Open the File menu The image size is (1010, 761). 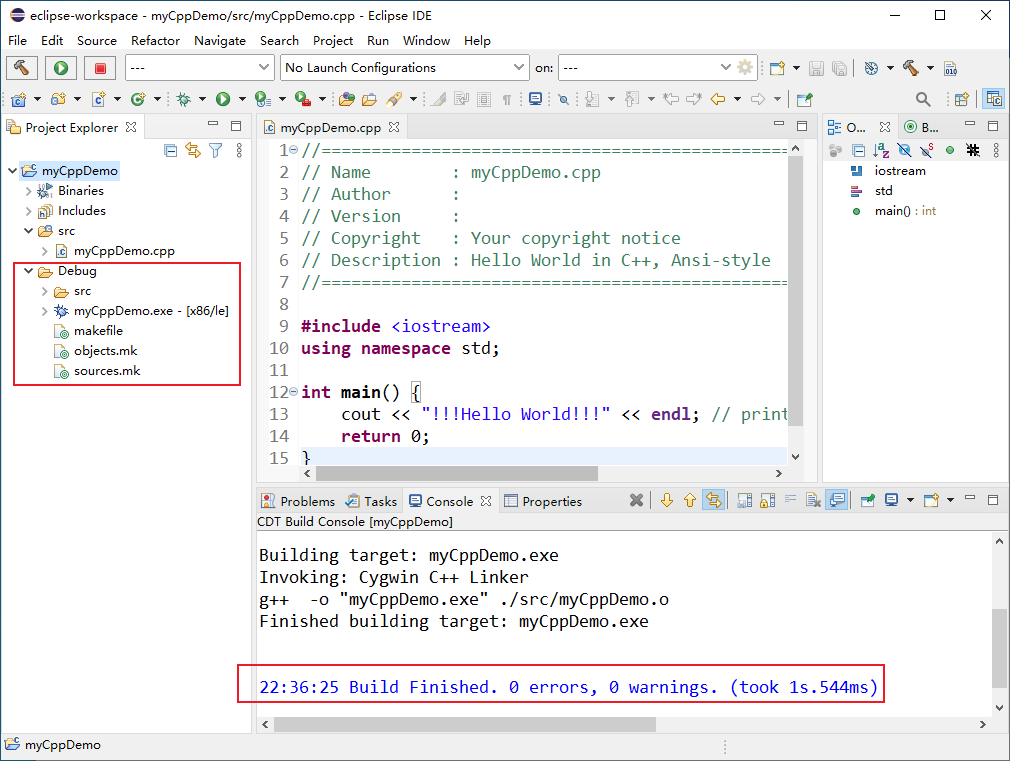click(17, 41)
